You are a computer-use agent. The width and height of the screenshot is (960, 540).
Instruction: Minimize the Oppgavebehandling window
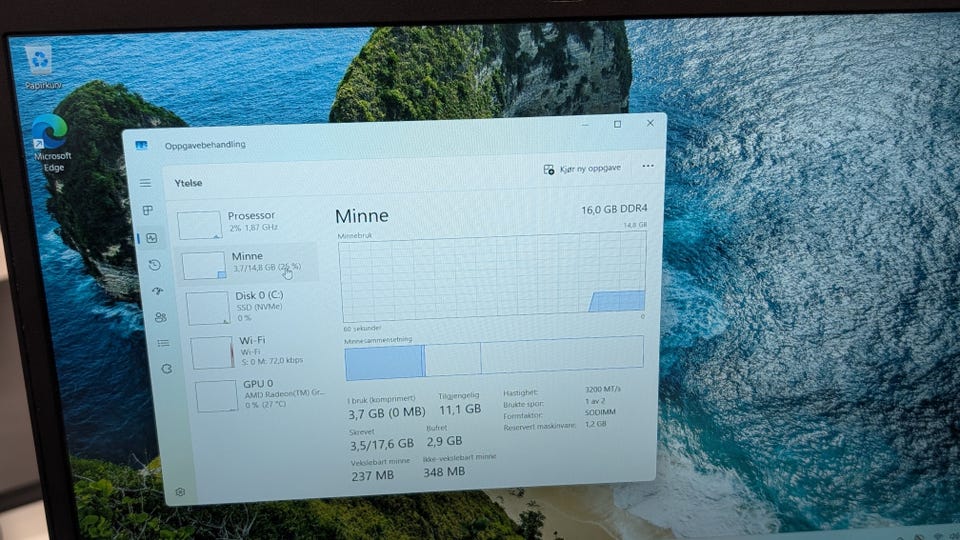point(585,126)
